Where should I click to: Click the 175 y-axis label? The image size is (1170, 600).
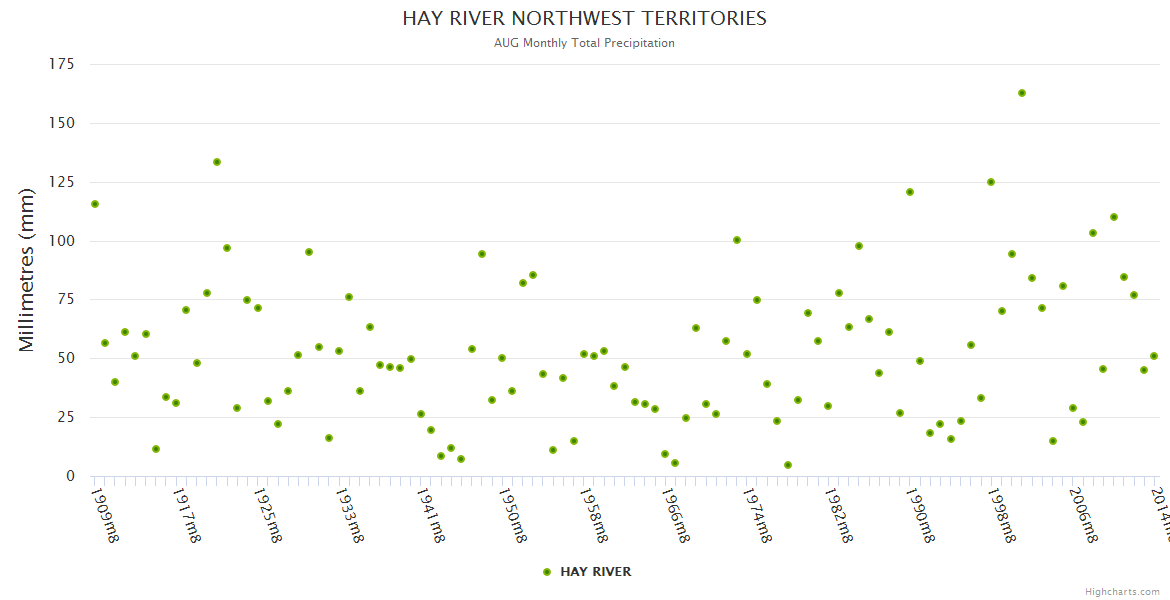pos(62,64)
